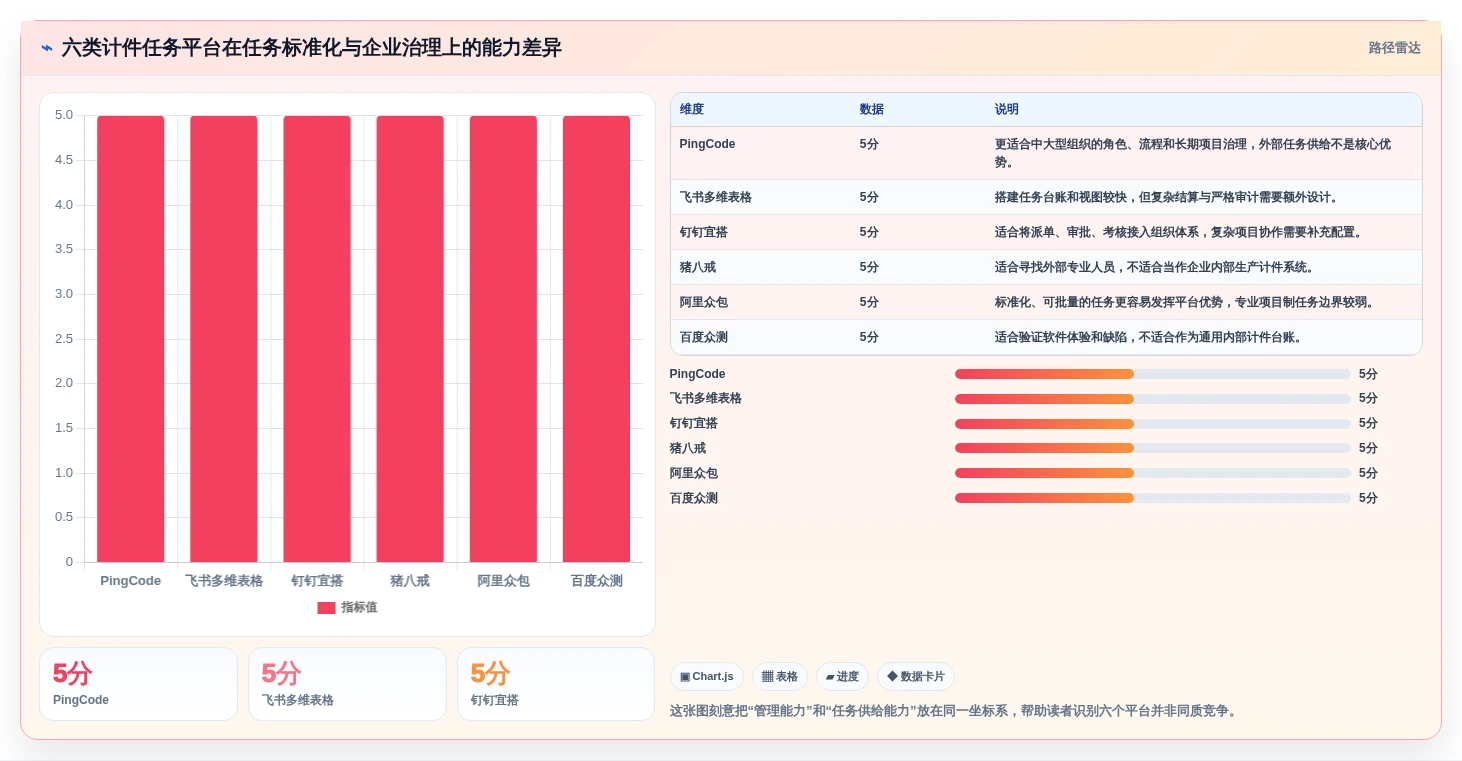
Task: Click the 阿里众包 bar in the chart
Action: (x=503, y=339)
